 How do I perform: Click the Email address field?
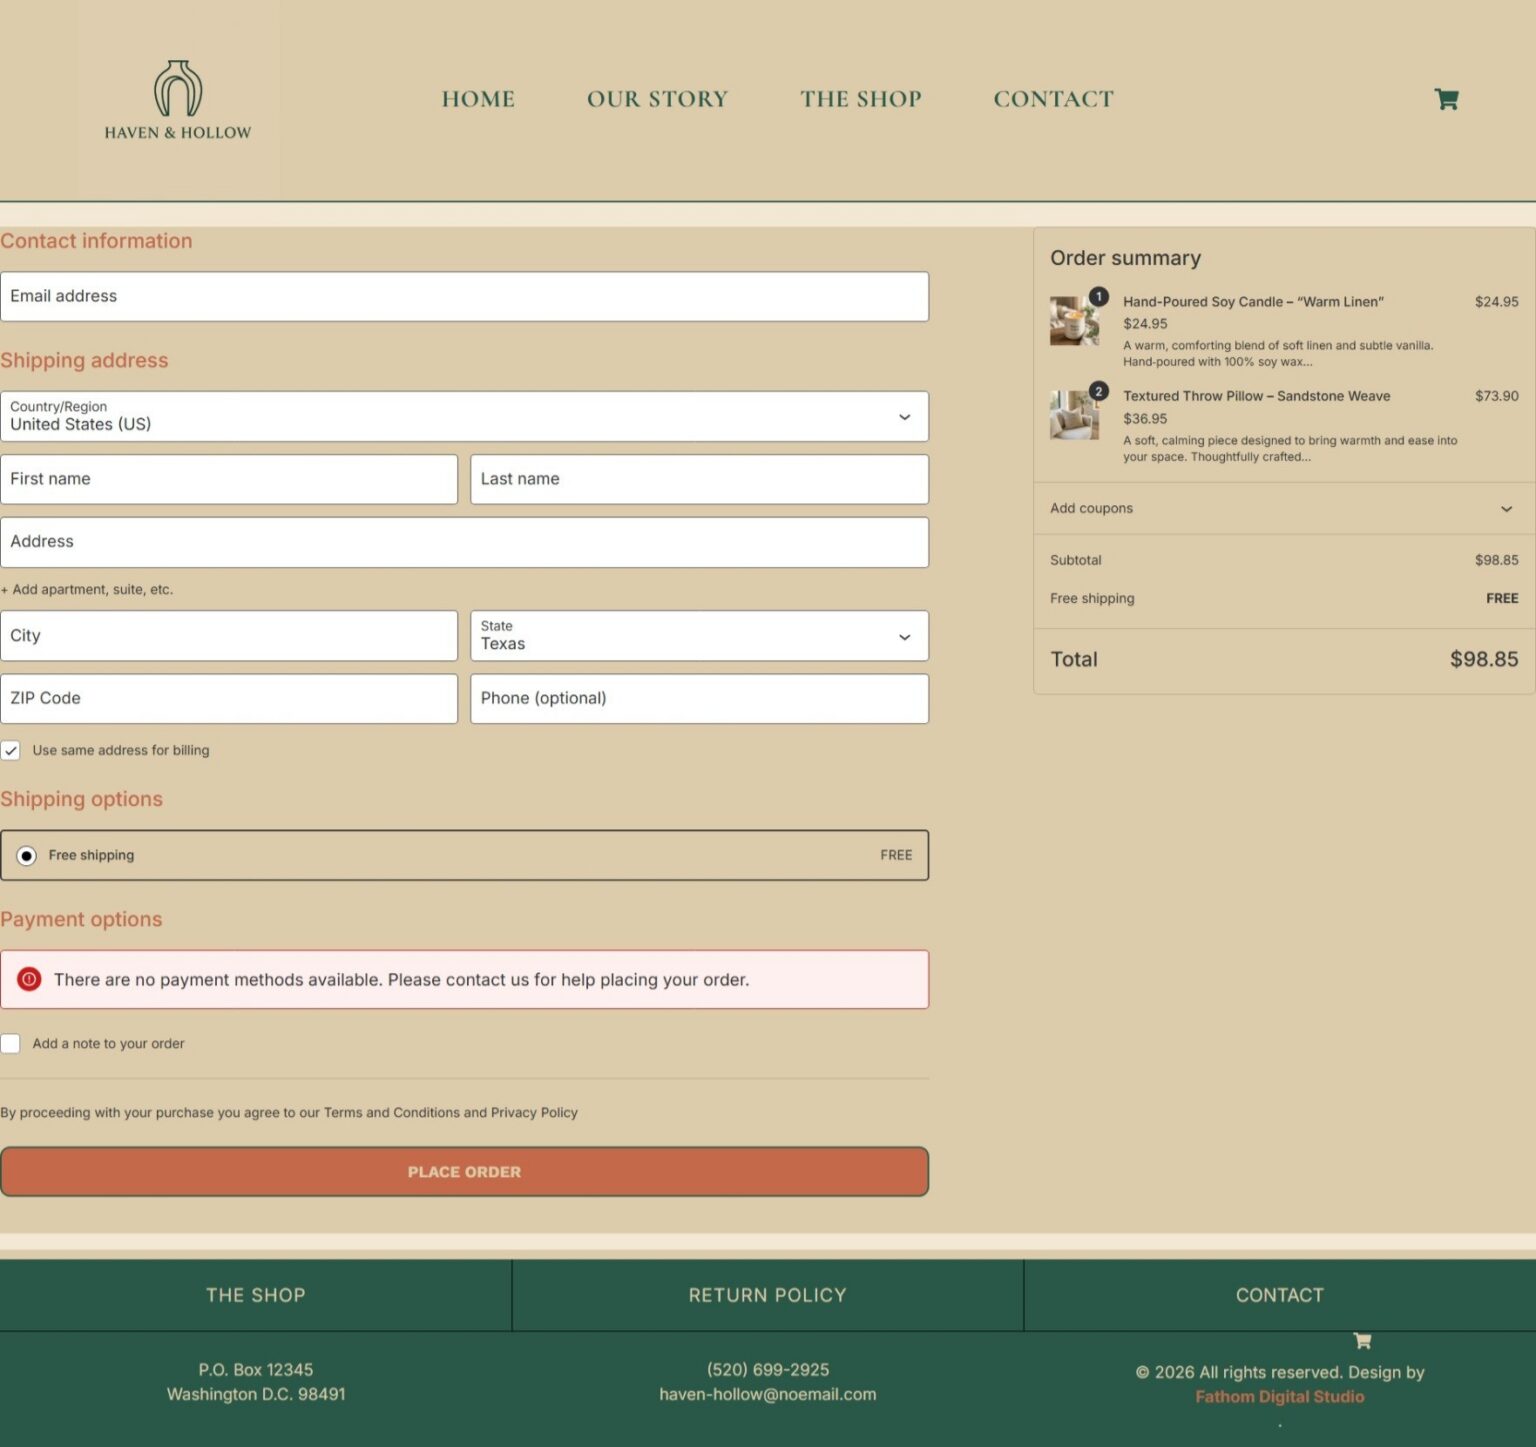pyautogui.click(x=464, y=297)
